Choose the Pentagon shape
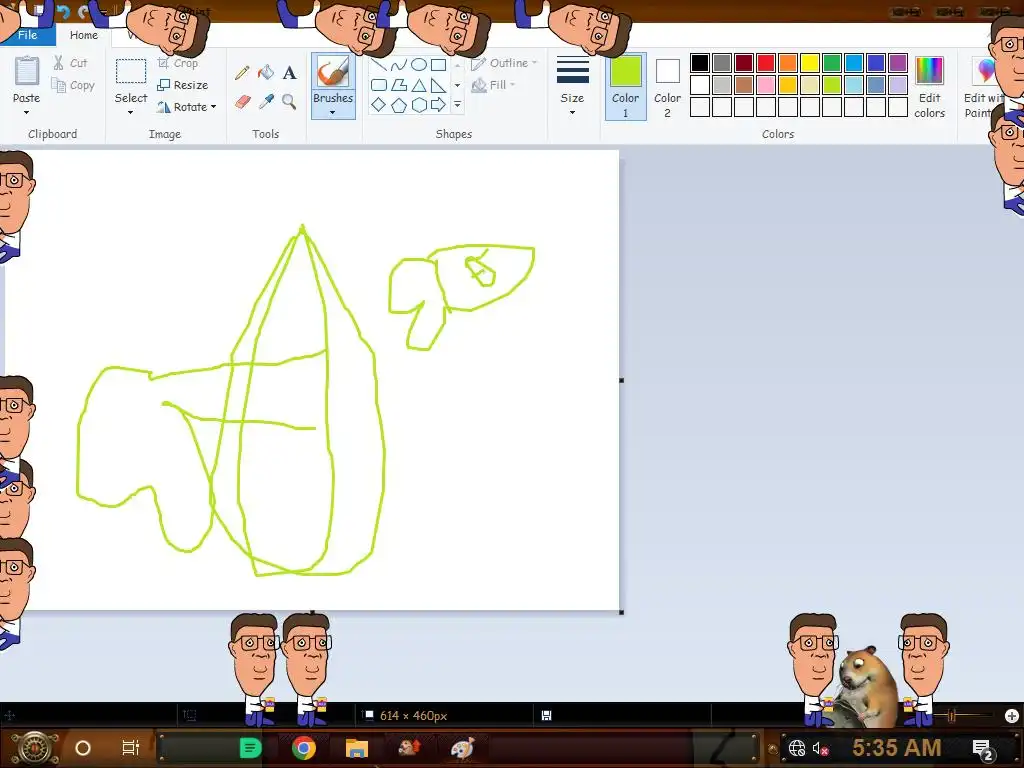 399,104
